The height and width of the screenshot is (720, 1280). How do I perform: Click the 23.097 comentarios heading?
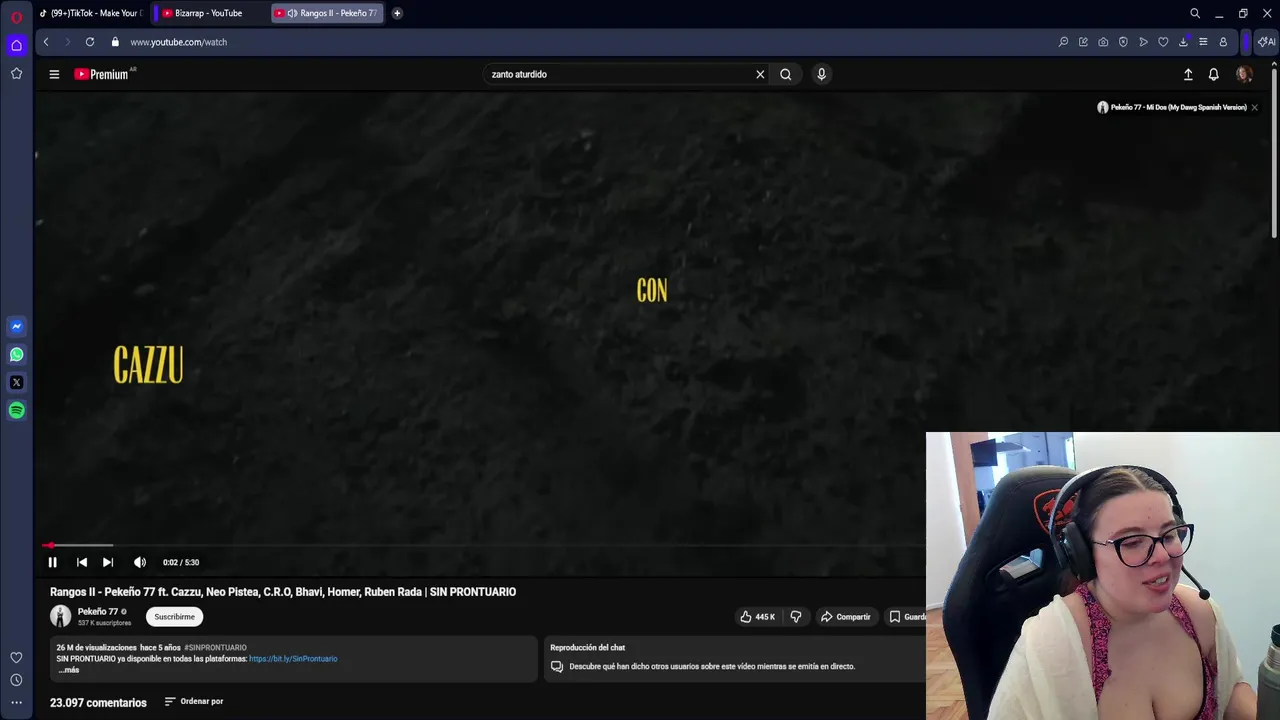[98, 703]
